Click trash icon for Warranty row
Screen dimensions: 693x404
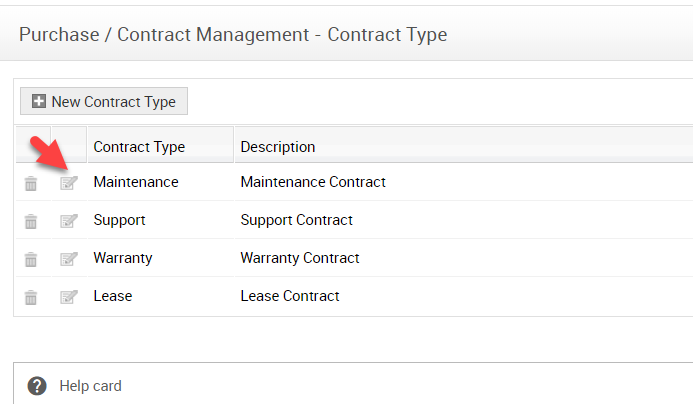[31, 259]
